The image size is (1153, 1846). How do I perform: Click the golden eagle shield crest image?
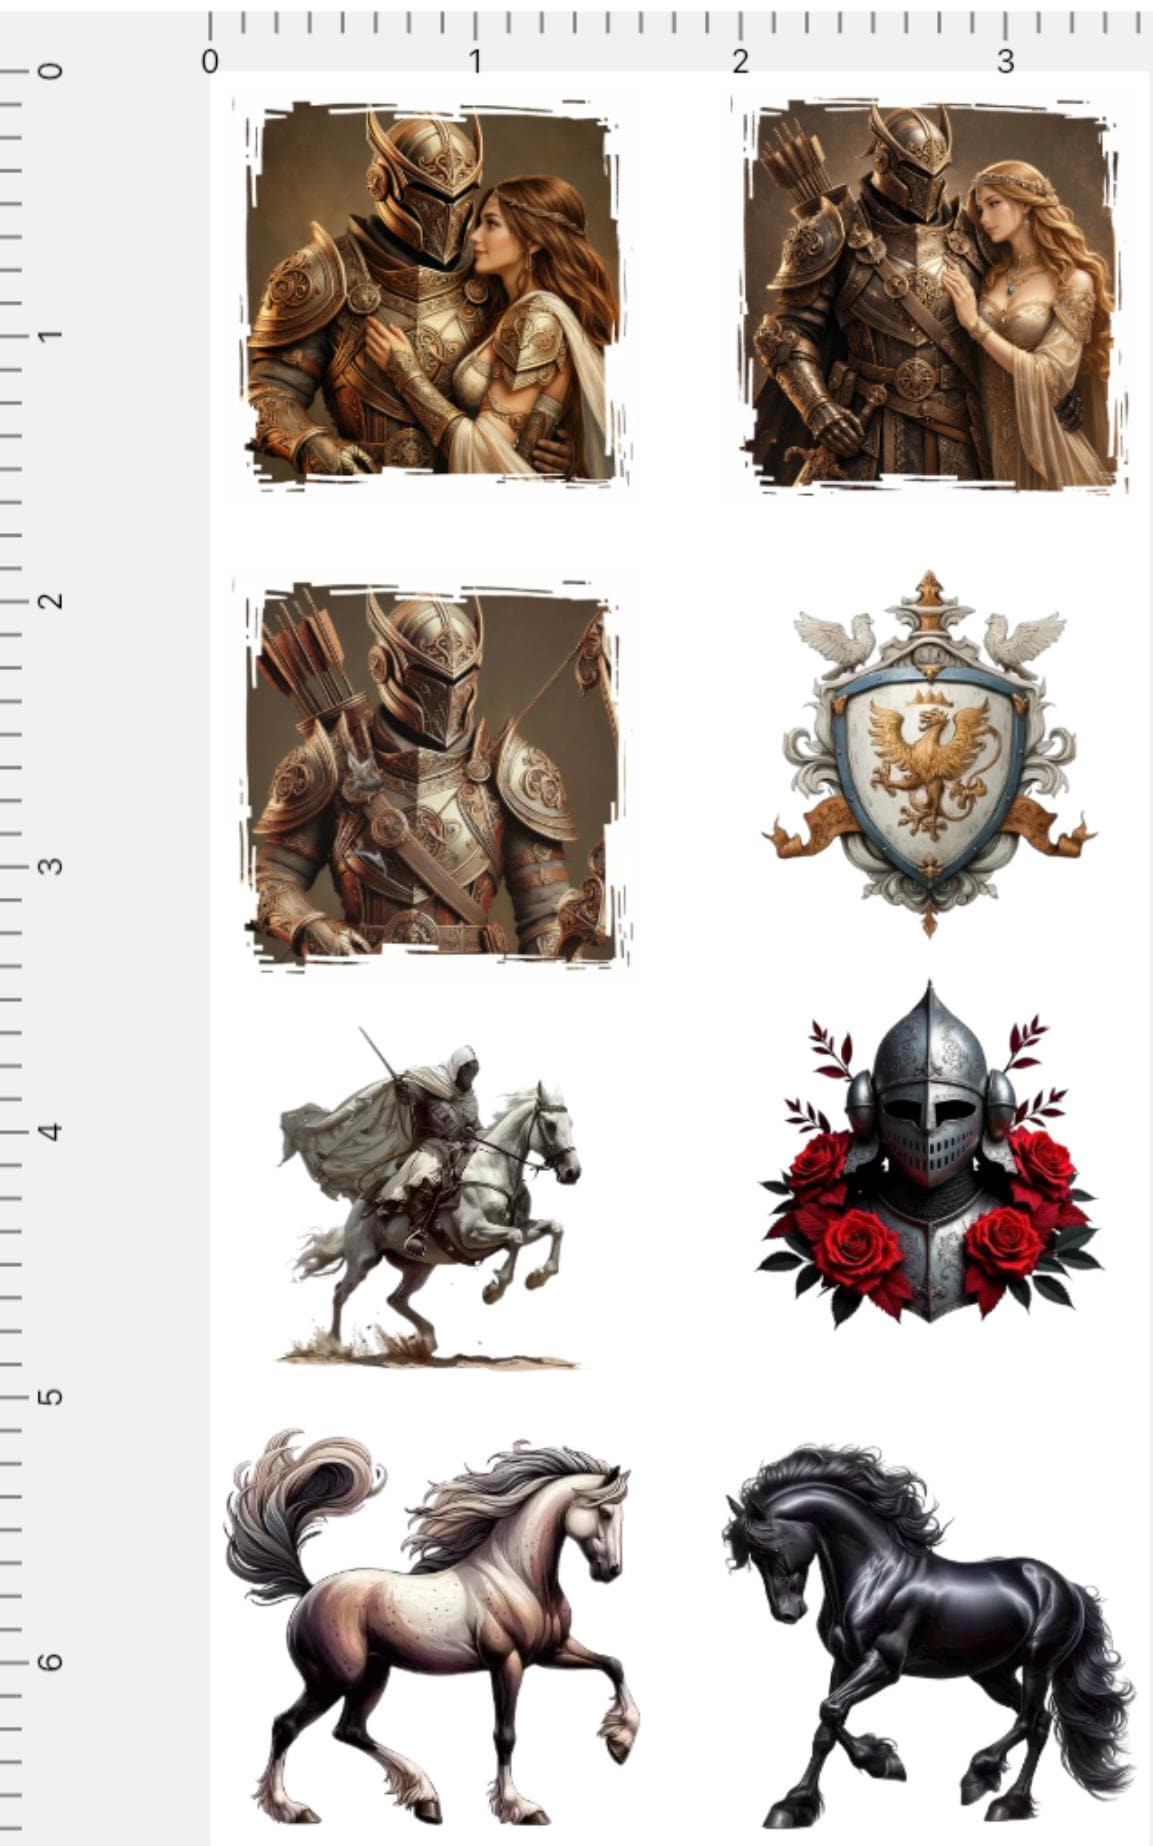pyautogui.click(x=930, y=753)
